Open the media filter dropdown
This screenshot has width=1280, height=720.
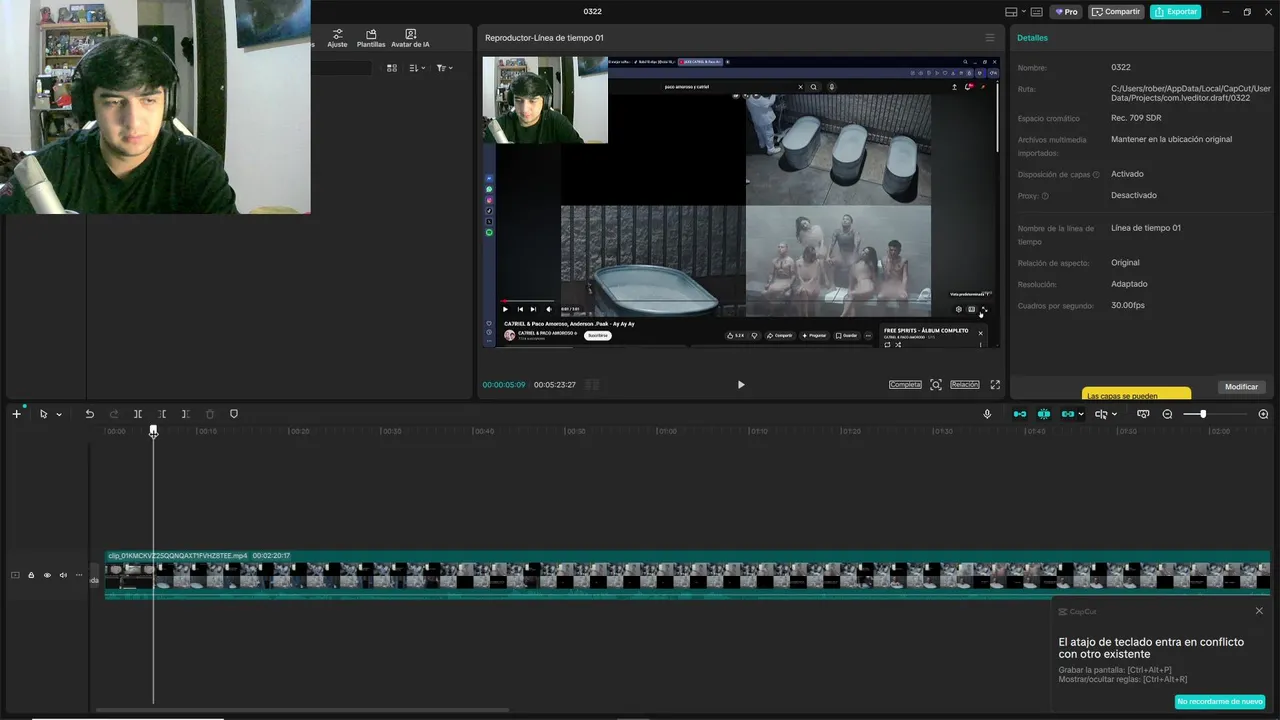(x=444, y=68)
